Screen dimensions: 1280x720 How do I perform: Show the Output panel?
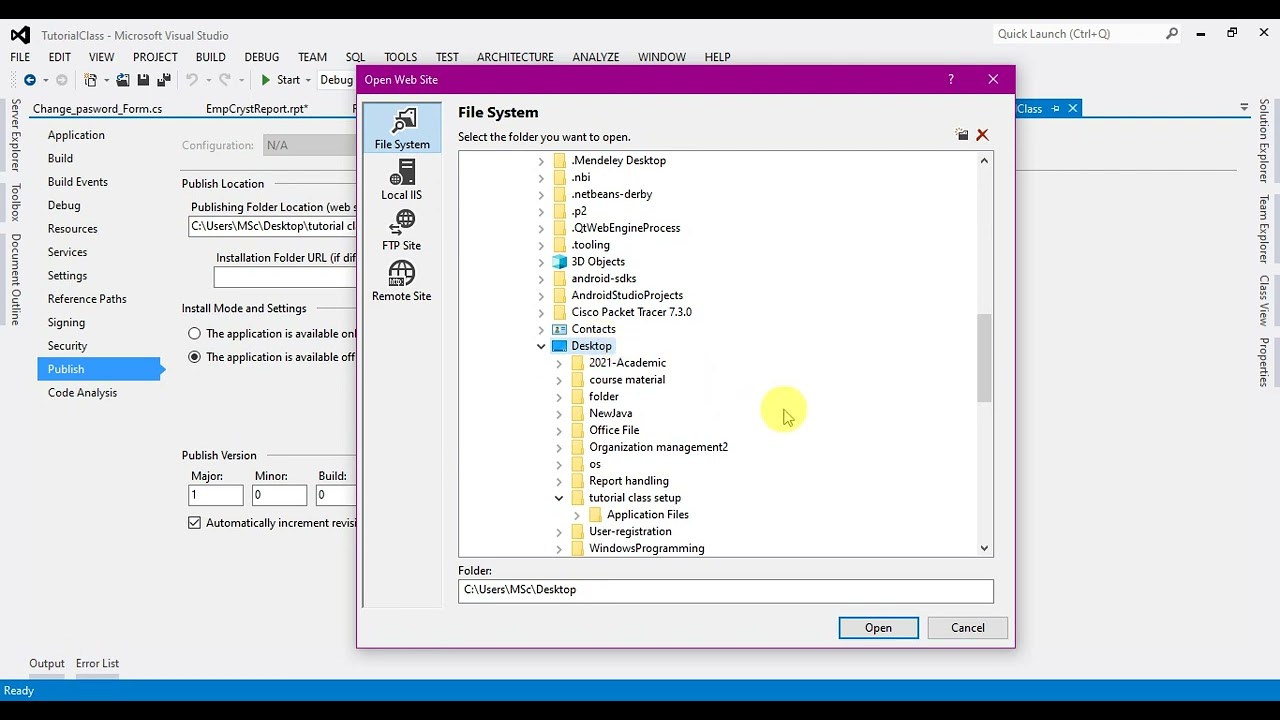coord(46,663)
